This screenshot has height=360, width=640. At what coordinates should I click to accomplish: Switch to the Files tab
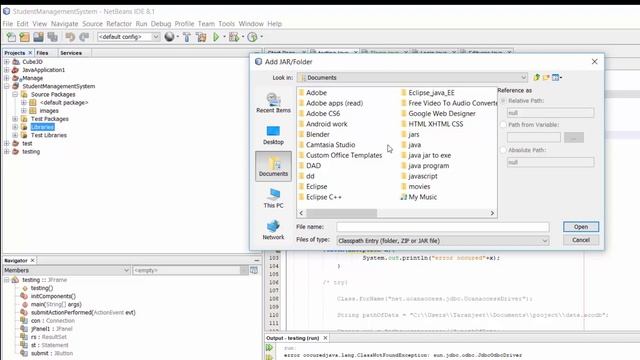pyautogui.click(x=42, y=53)
